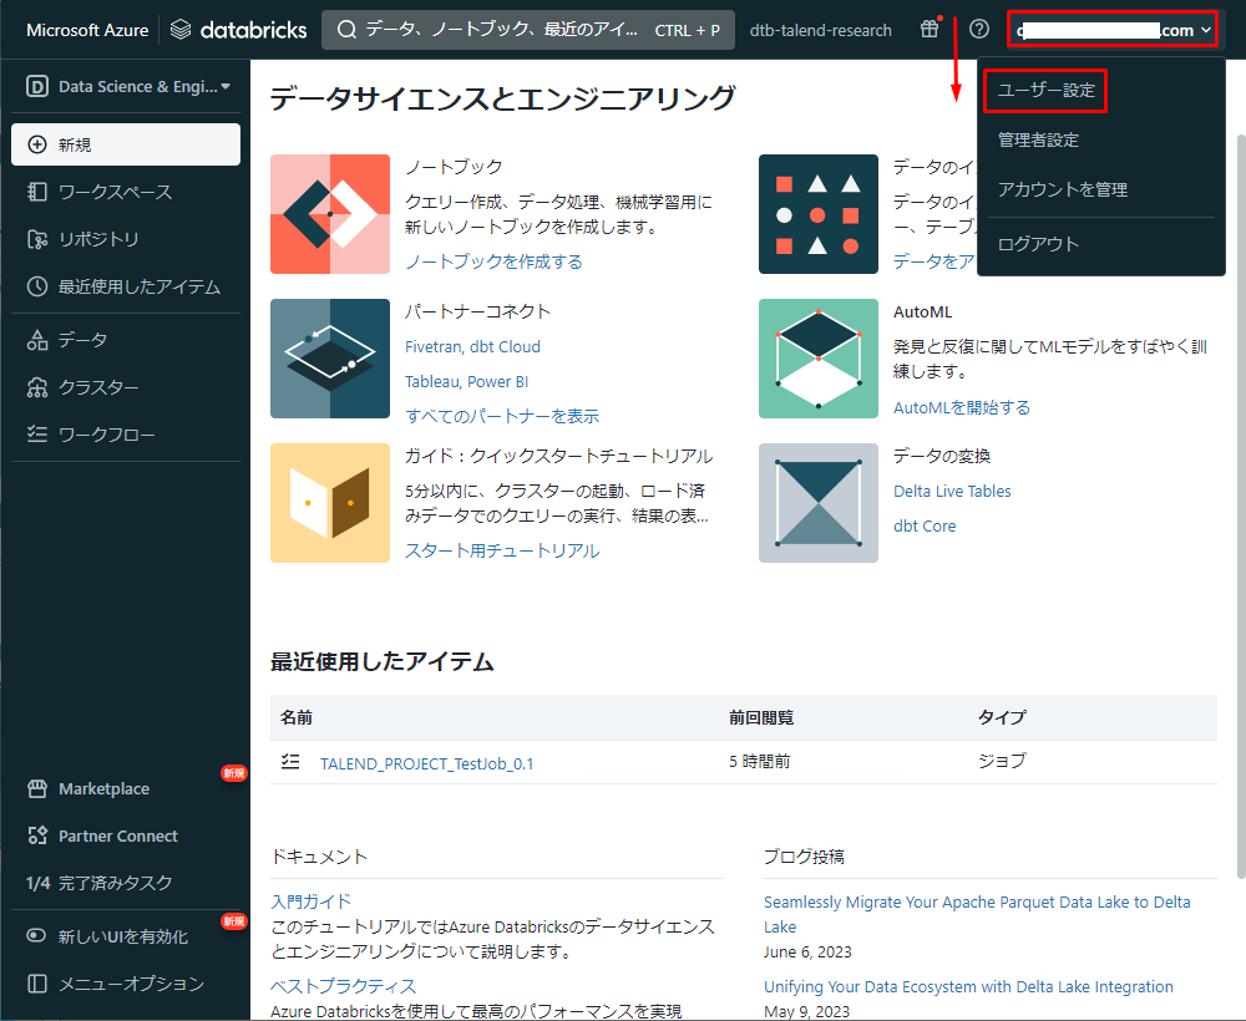Click the plus icon beside 新規
Image resolution: width=1246 pixels, height=1021 pixels.
[37, 144]
